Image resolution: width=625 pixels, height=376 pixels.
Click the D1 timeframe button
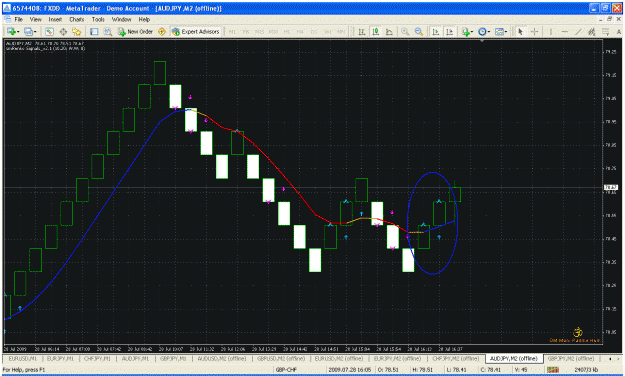314,32
